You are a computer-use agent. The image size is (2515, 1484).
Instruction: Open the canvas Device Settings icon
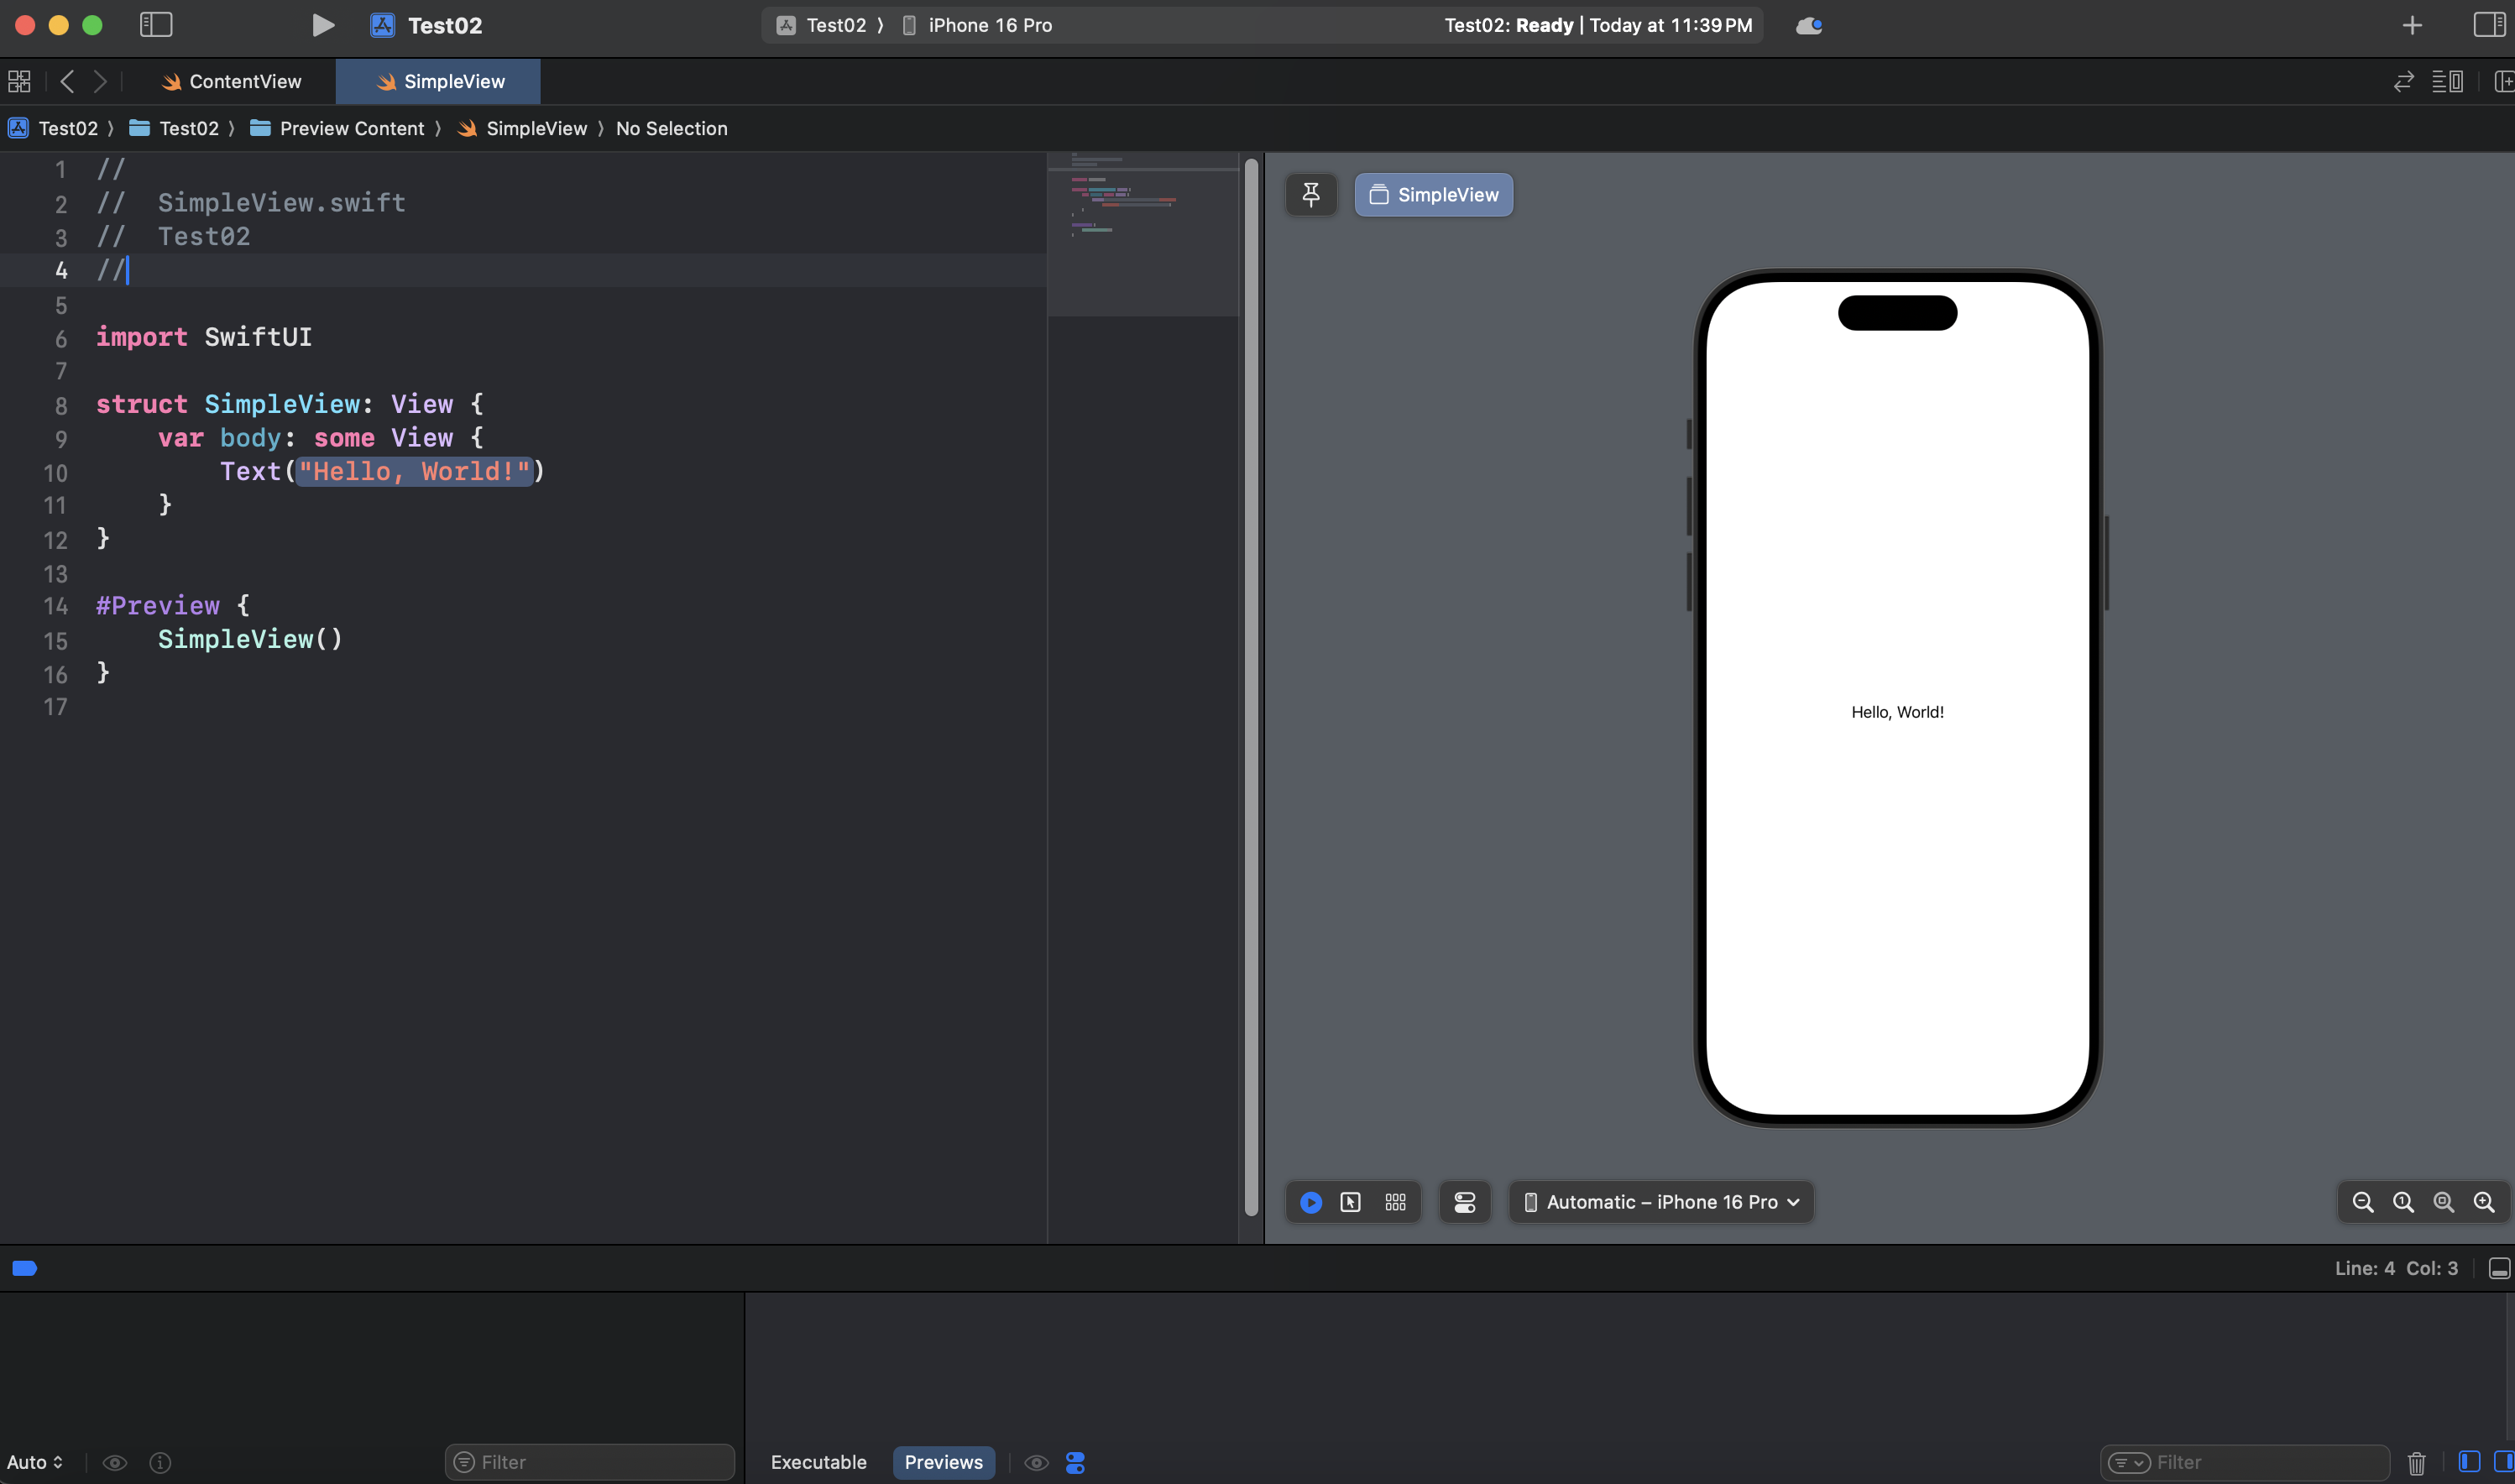pos(1464,1202)
